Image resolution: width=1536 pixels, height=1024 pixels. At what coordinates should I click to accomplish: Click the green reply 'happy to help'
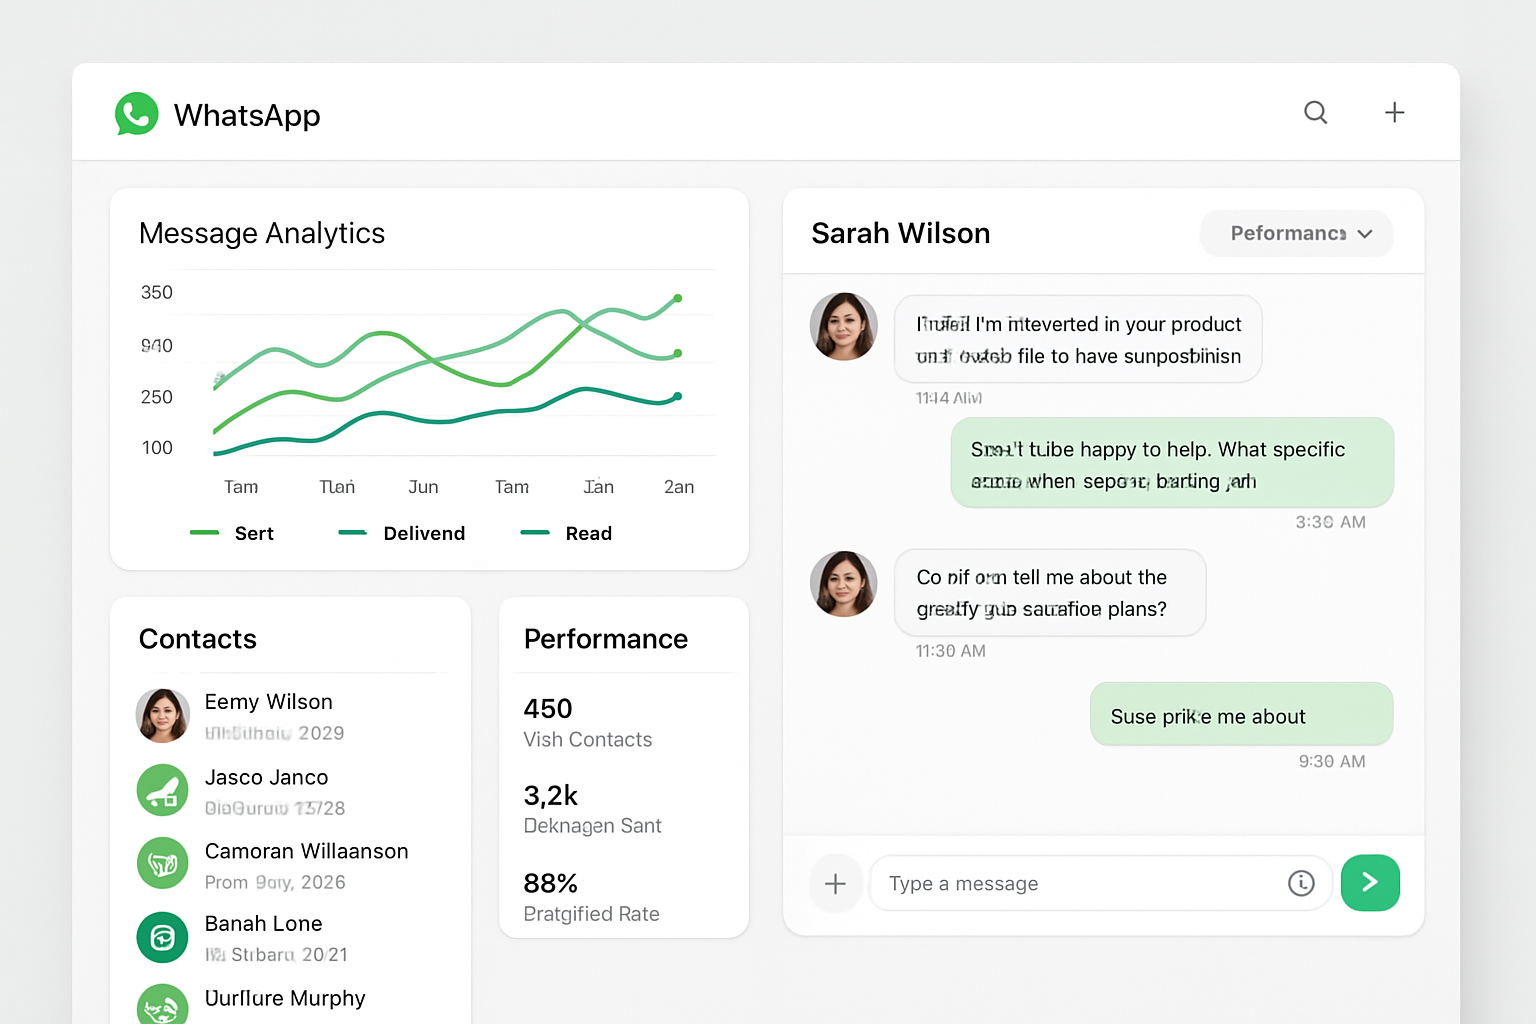pyautogui.click(x=1172, y=463)
